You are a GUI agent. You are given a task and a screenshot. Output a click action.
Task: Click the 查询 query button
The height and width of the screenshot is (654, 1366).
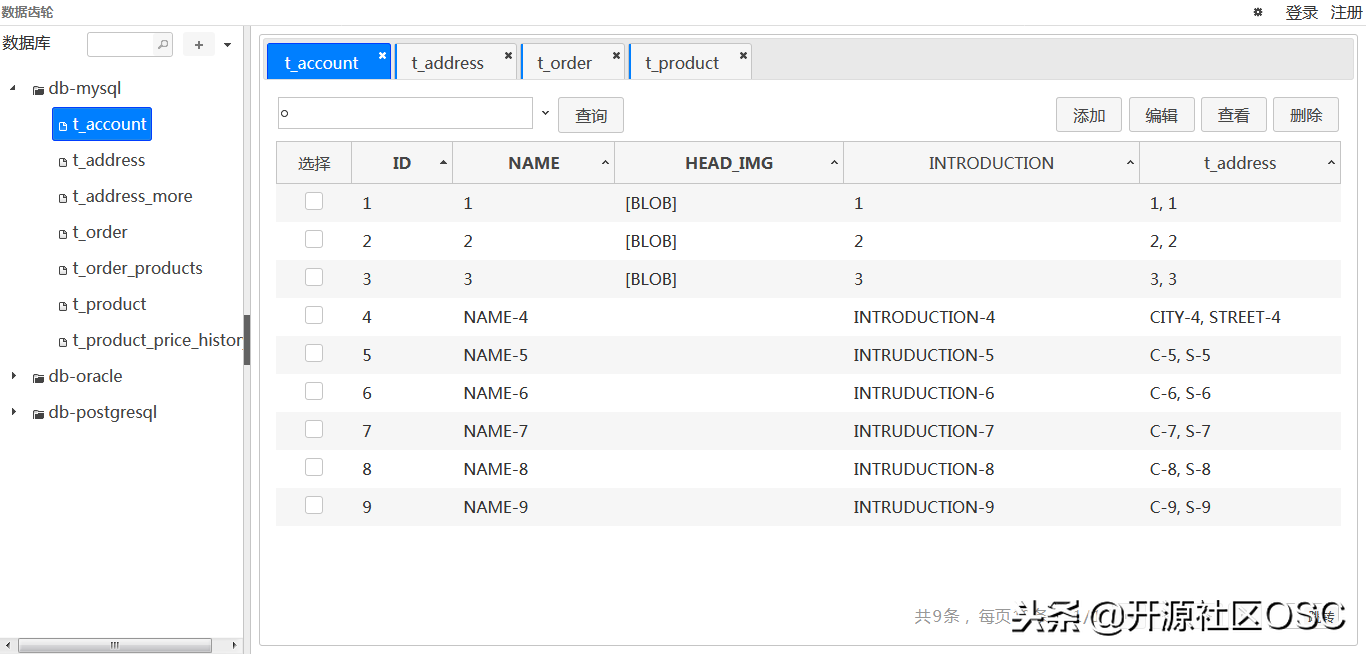pos(590,116)
